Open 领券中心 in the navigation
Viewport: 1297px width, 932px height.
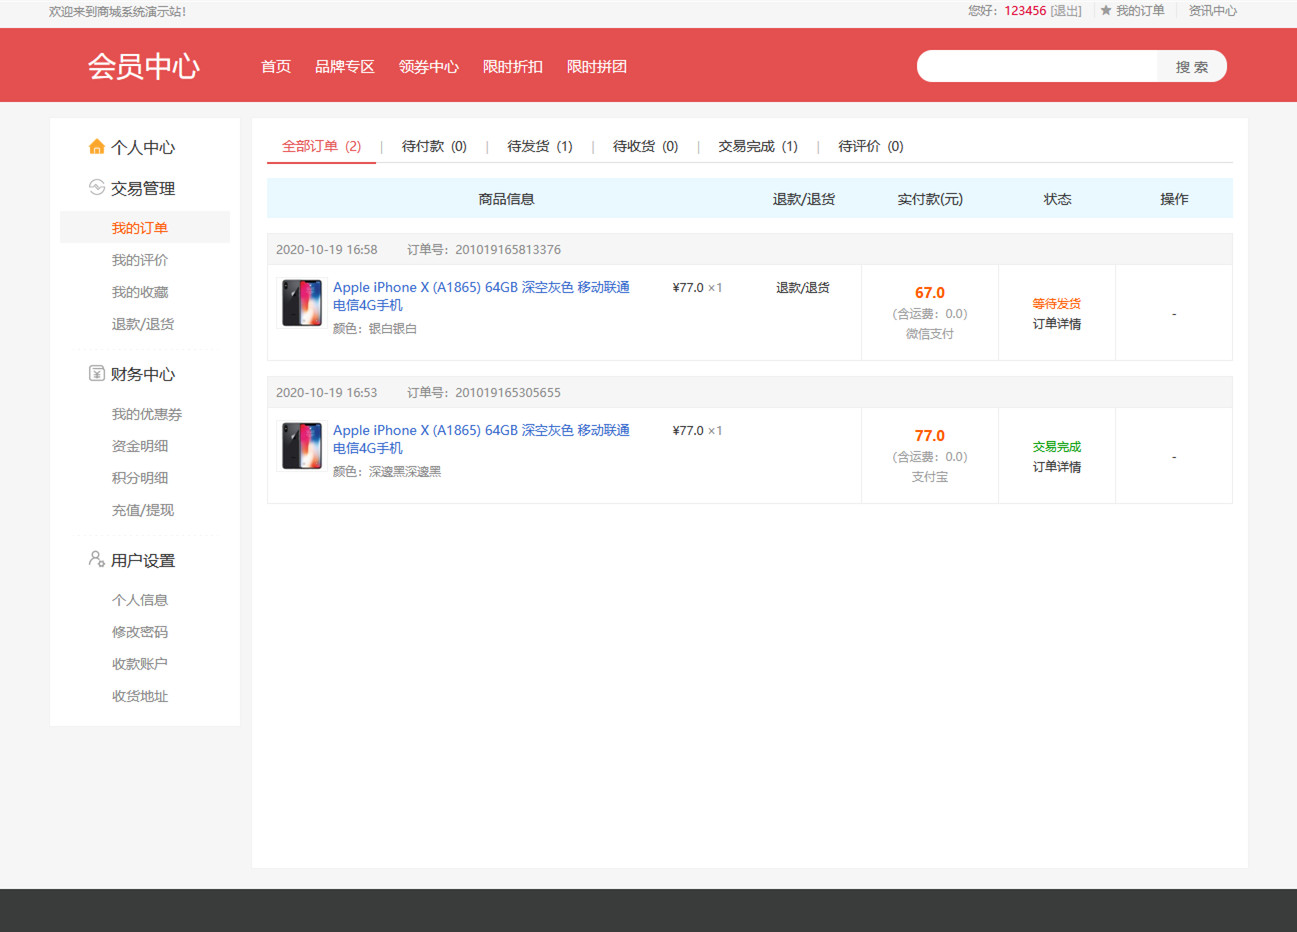(429, 66)
